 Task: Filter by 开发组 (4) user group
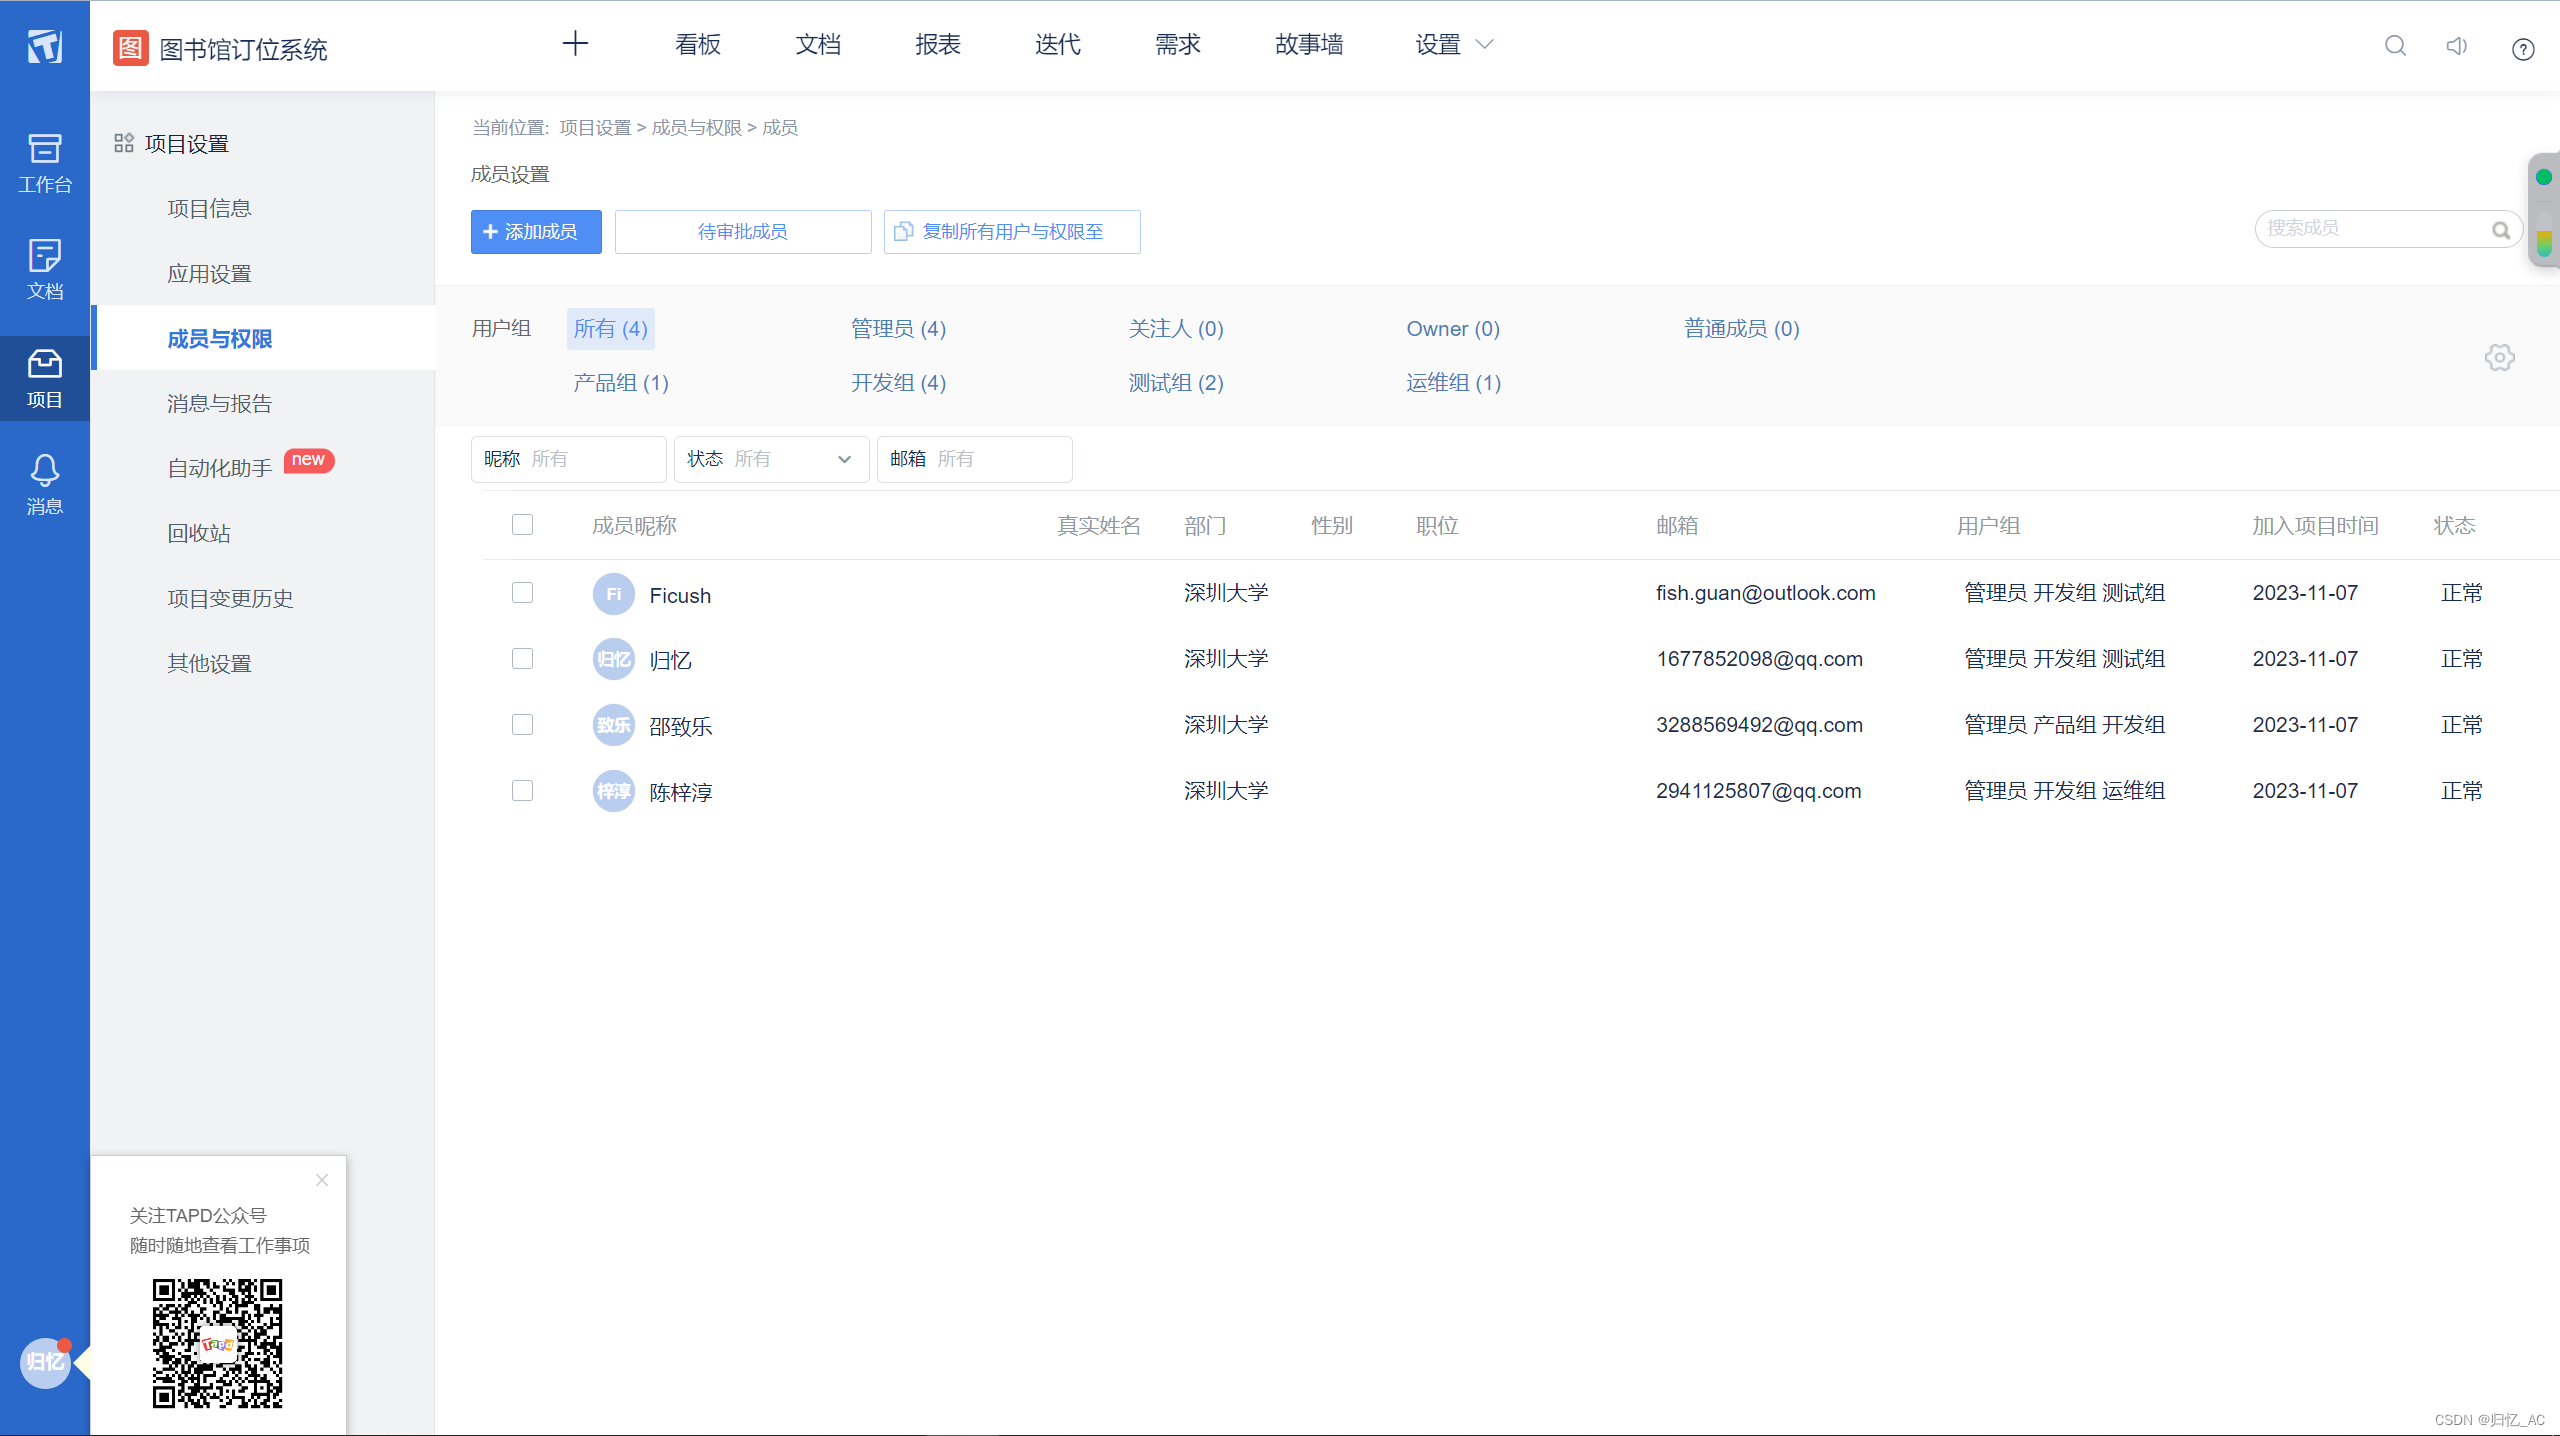898,383
